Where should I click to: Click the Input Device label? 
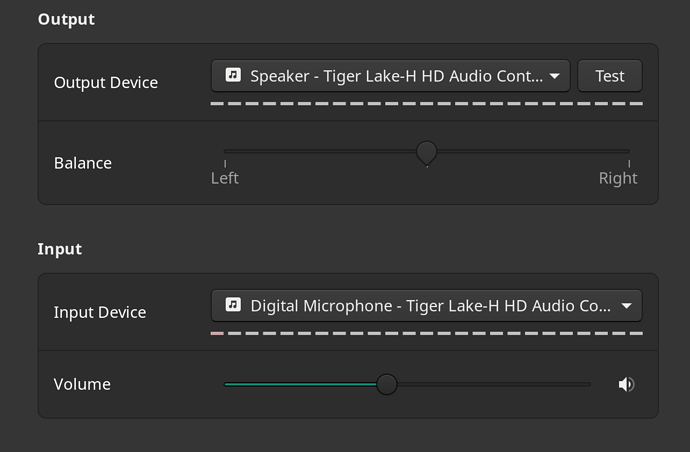tap(100, 312)
